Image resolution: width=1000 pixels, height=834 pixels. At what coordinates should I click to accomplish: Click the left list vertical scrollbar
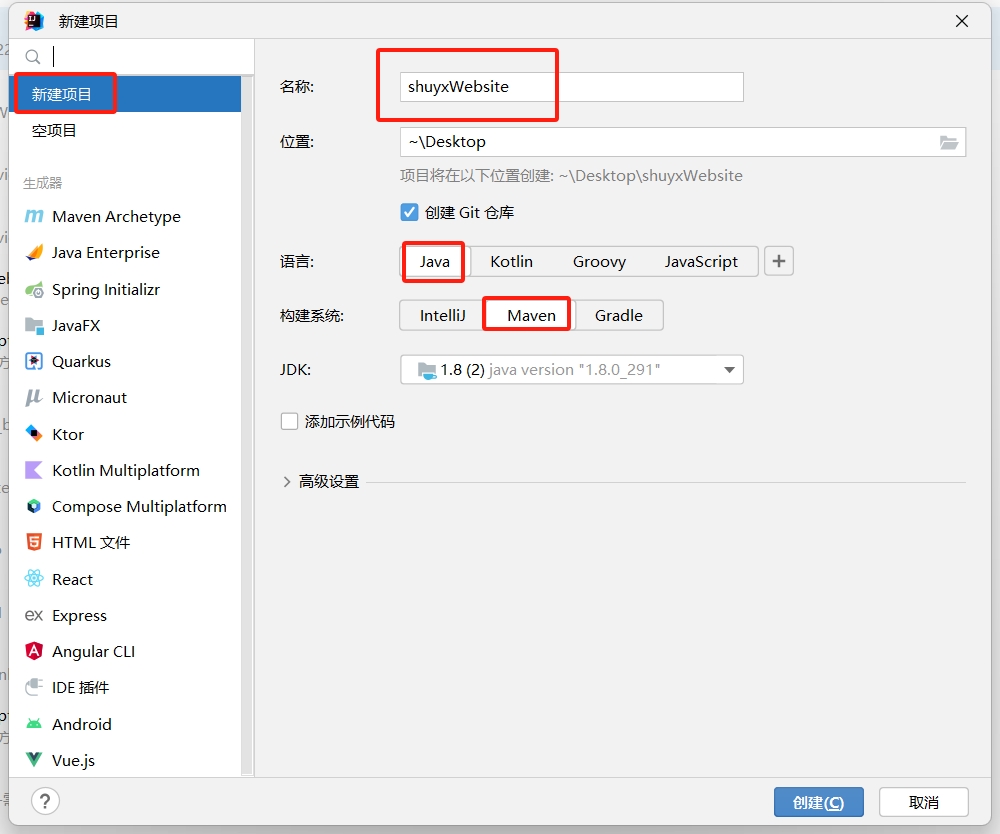pos(248,425)
